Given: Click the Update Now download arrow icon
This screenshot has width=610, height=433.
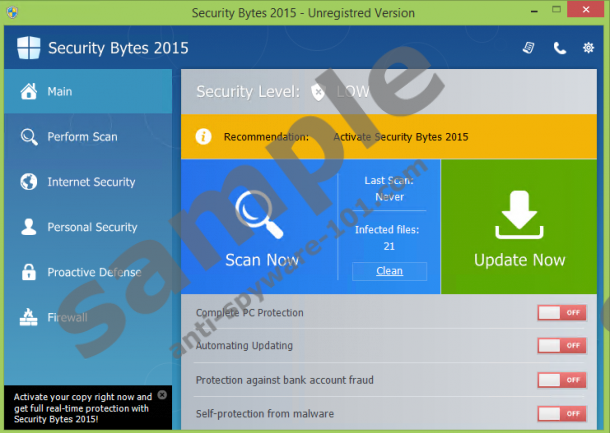Looking at the screenshot, I should [519, 214].
